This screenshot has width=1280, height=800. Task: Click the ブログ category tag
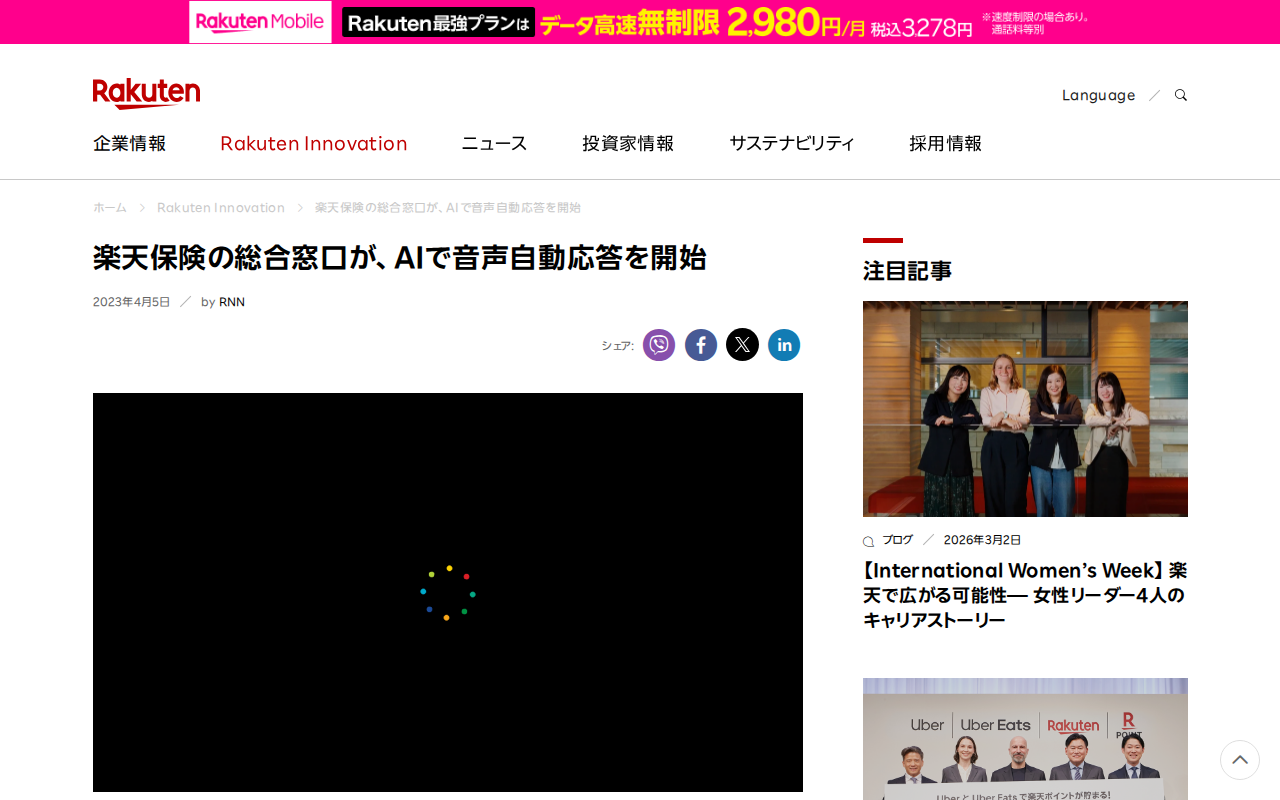pos(897,540)
